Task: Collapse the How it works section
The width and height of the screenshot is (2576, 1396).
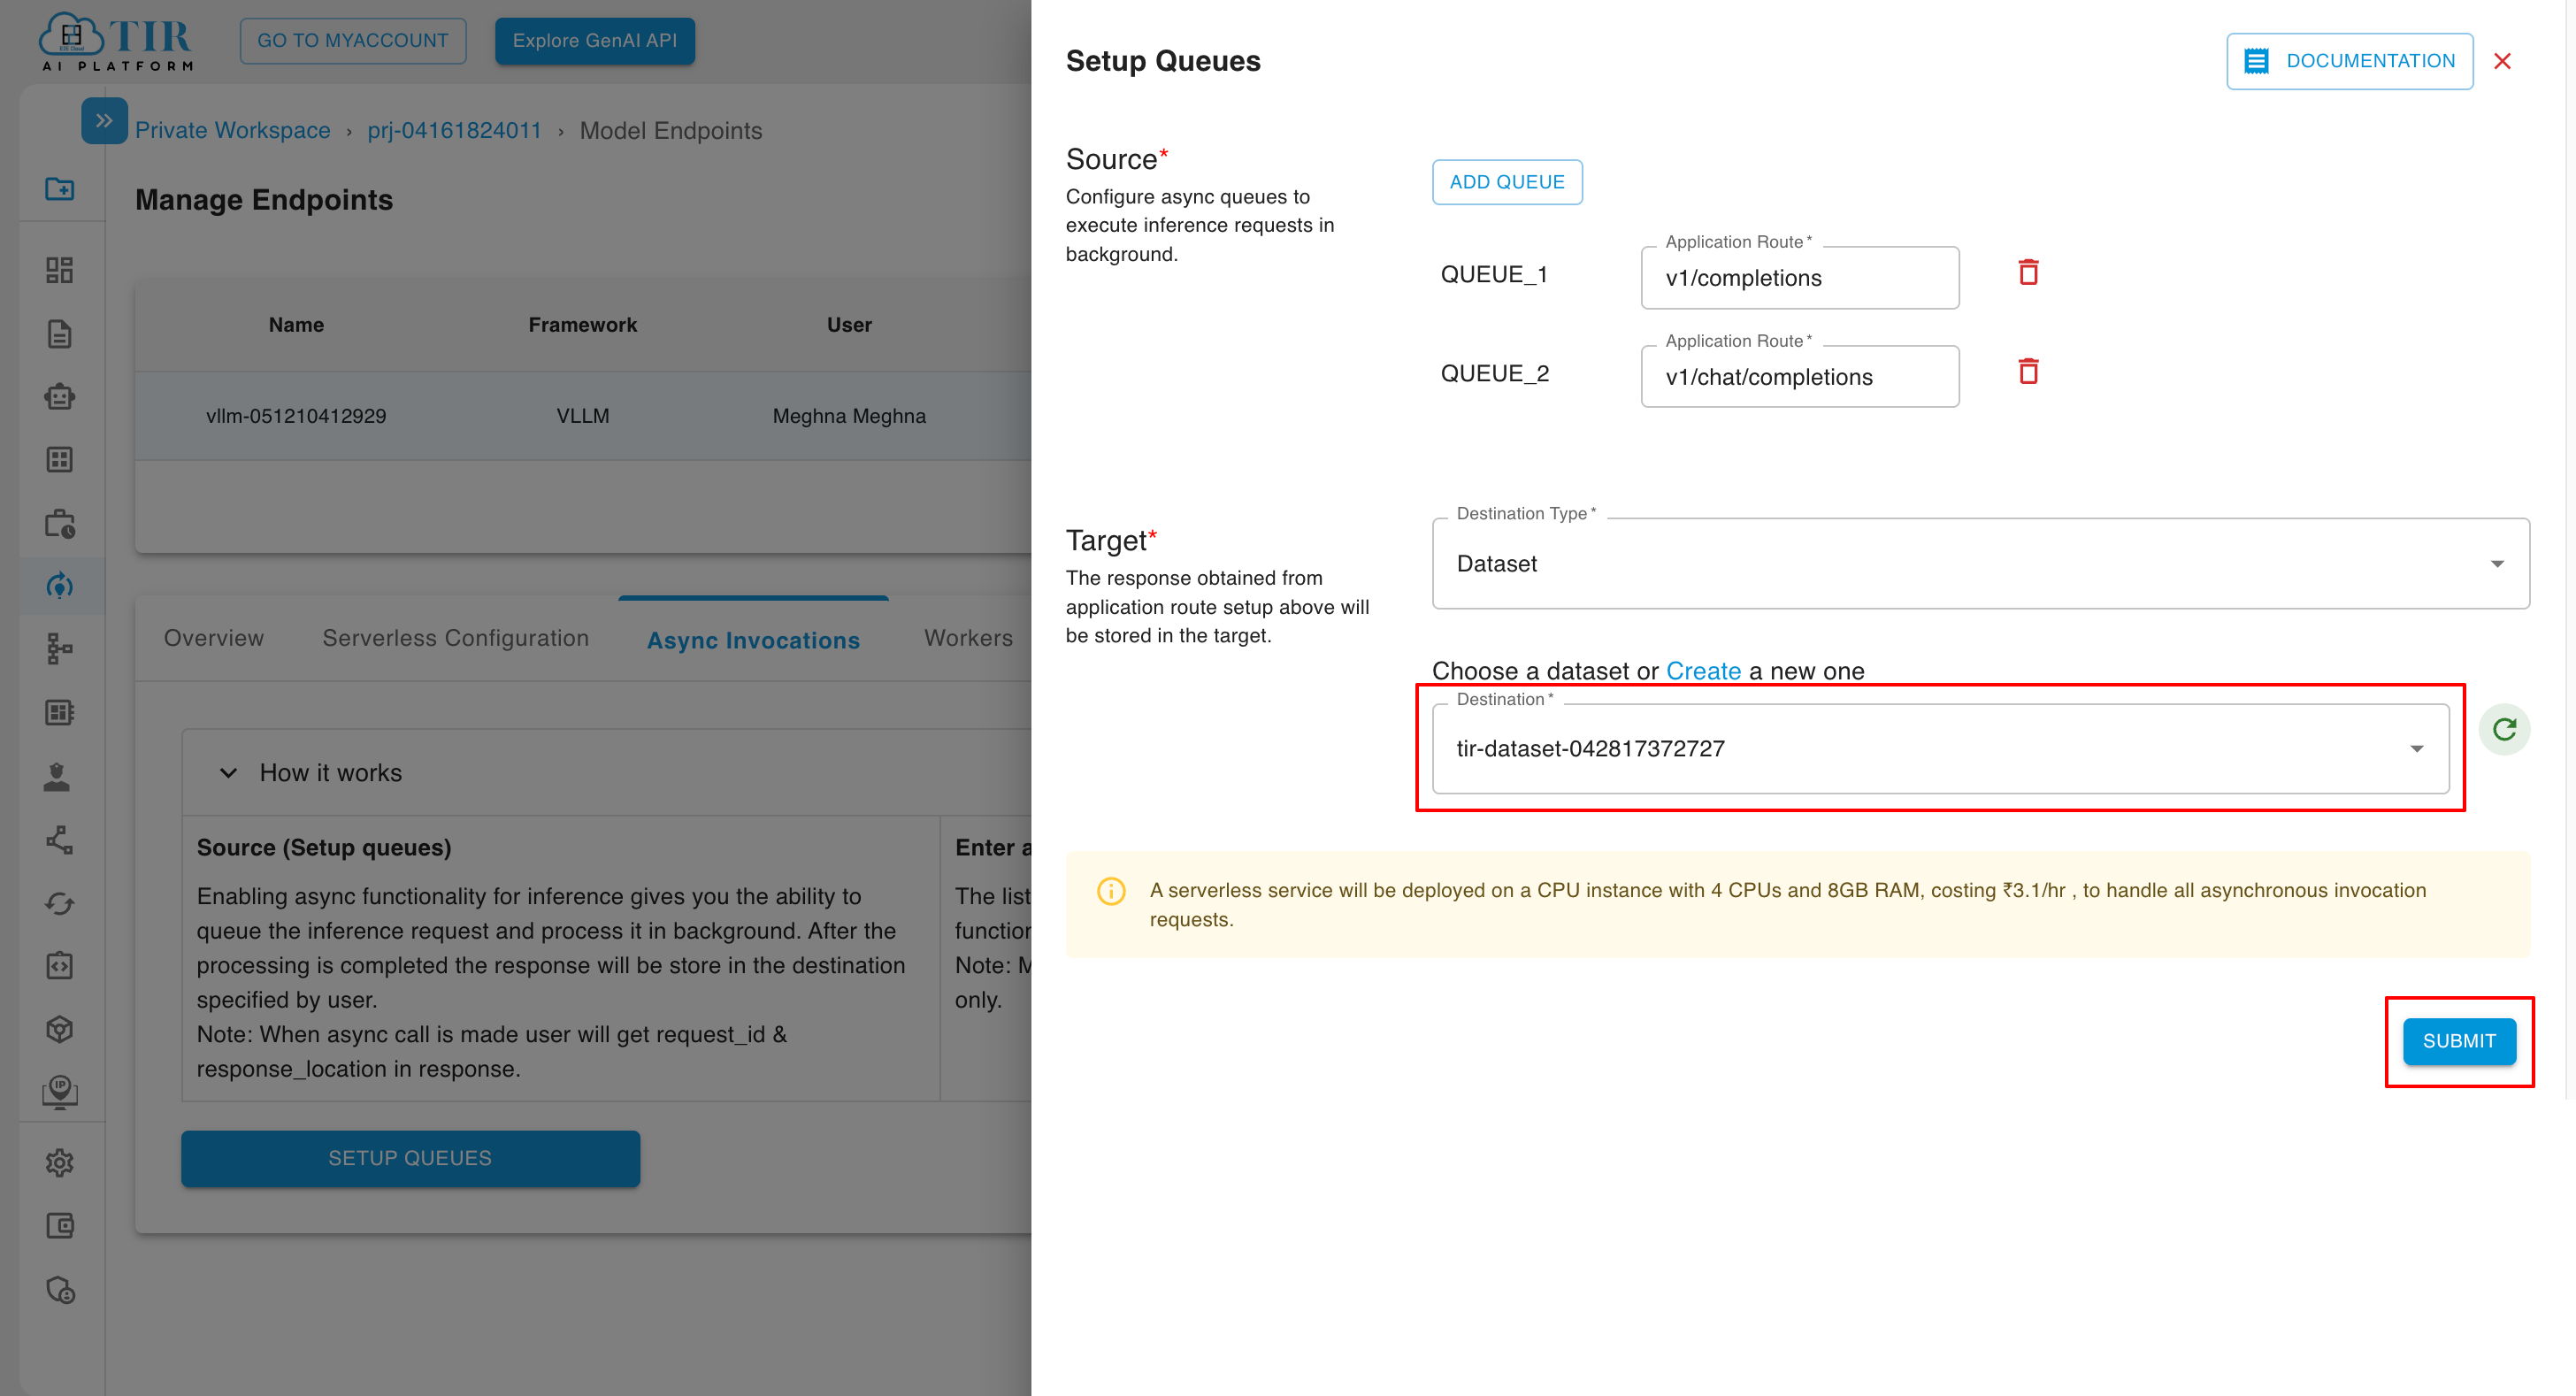Action: click(x=228, y=773)
